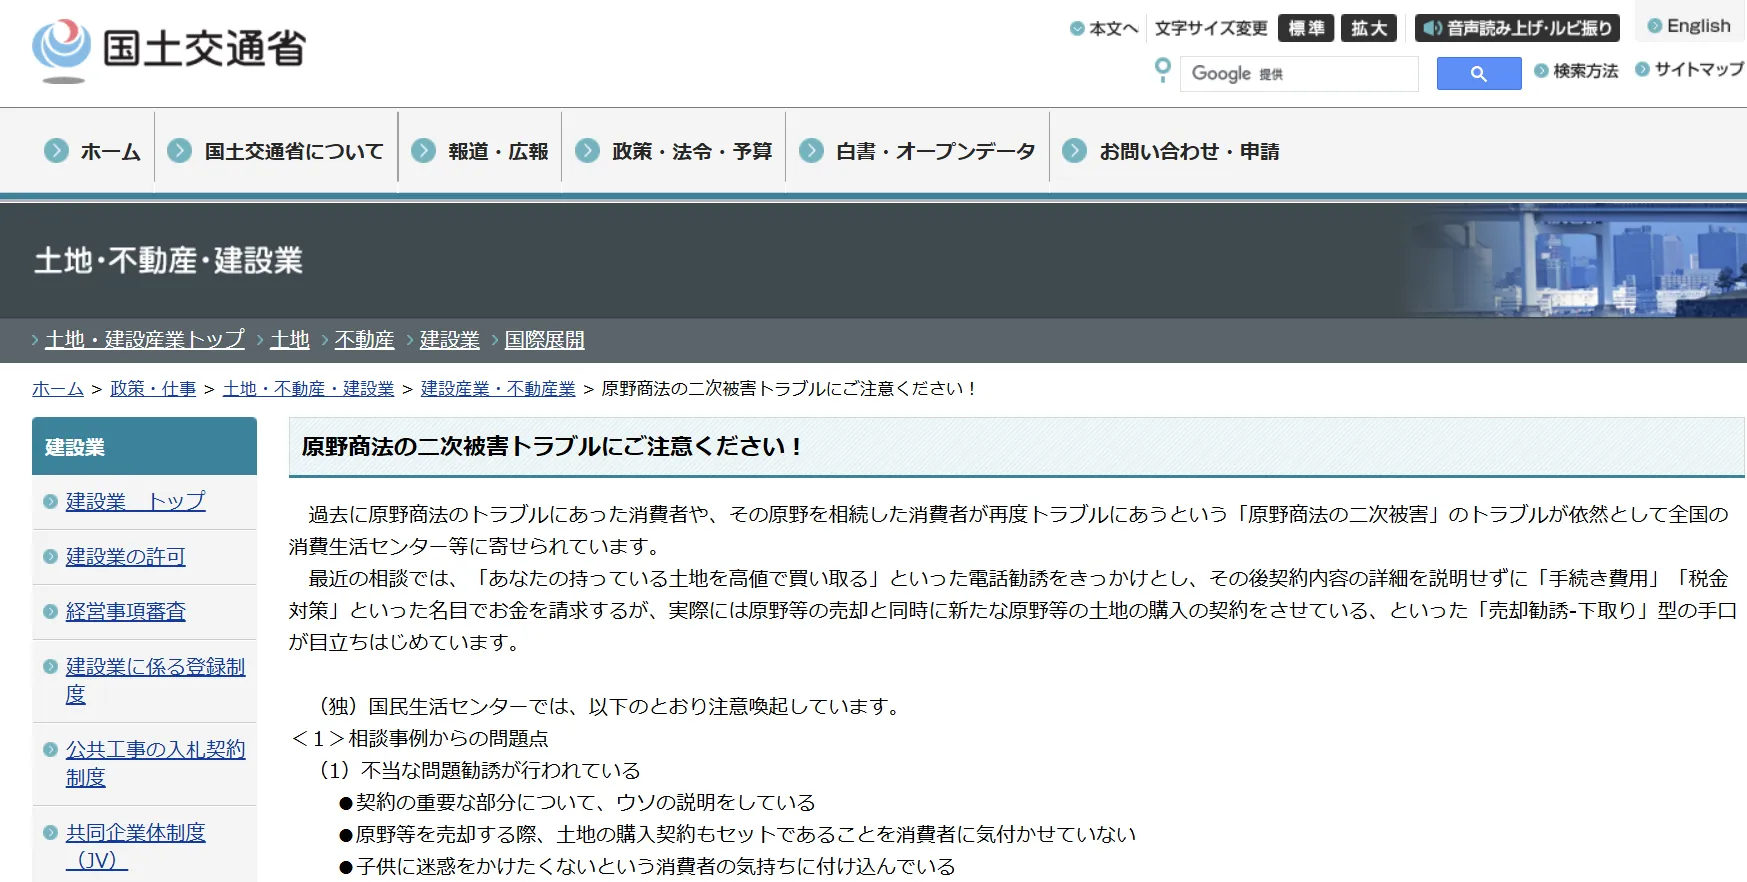Click bullet icon beside 経営事項審査
The width and height of the screenshot is (1747, 882).
(x=50, y=612)
